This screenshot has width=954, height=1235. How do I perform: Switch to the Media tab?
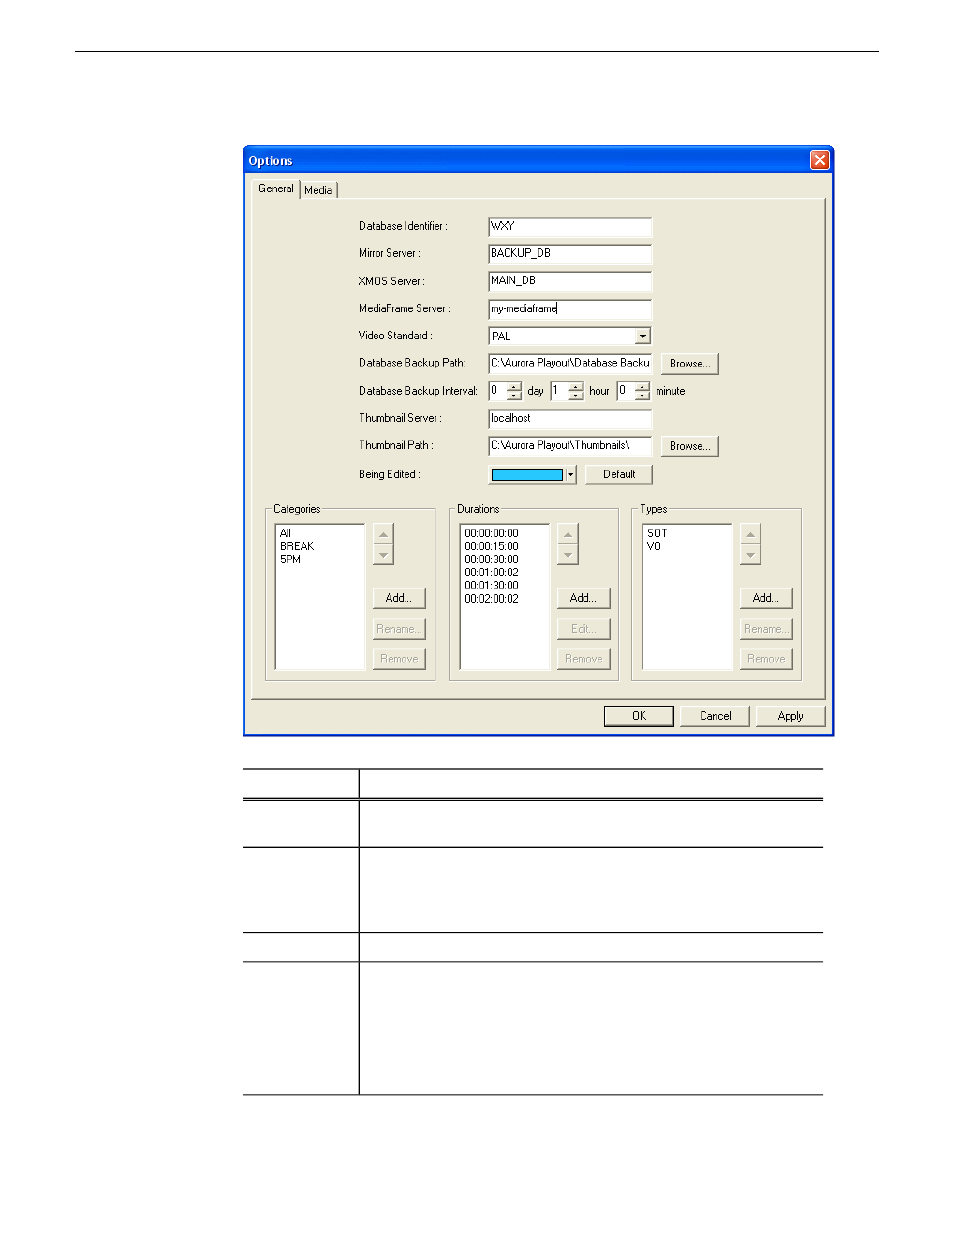click(319, 190)
